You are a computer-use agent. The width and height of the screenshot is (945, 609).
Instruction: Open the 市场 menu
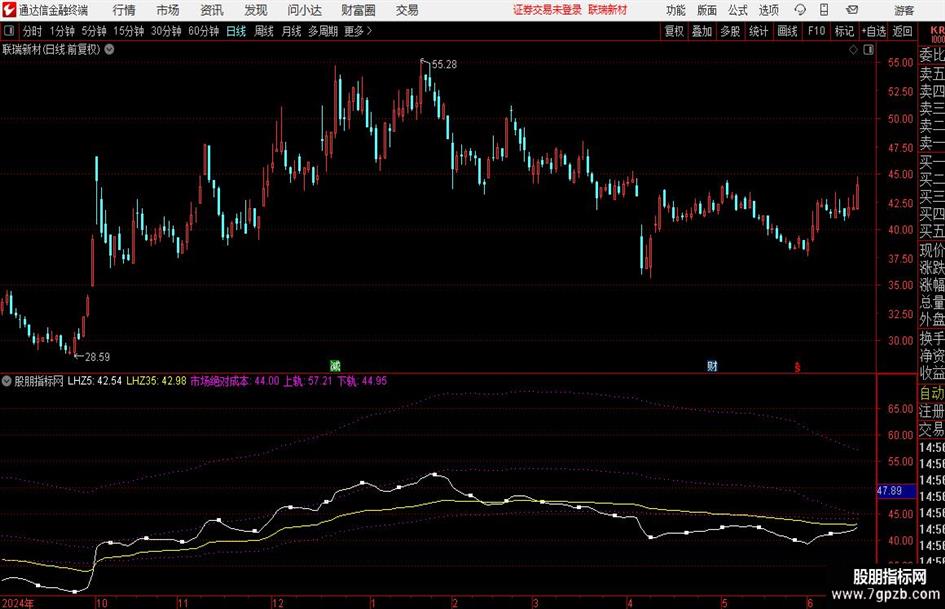pyautogui.click(x=168, y=10)
